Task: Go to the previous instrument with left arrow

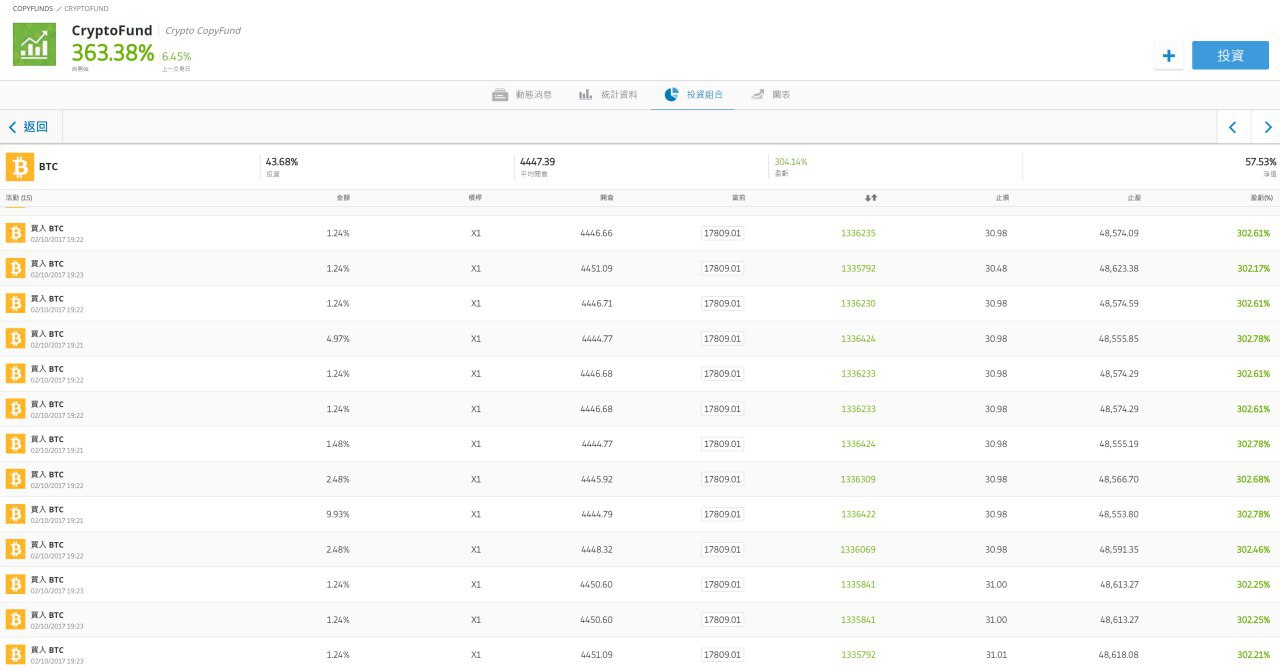Action: tap(1232, 127)
